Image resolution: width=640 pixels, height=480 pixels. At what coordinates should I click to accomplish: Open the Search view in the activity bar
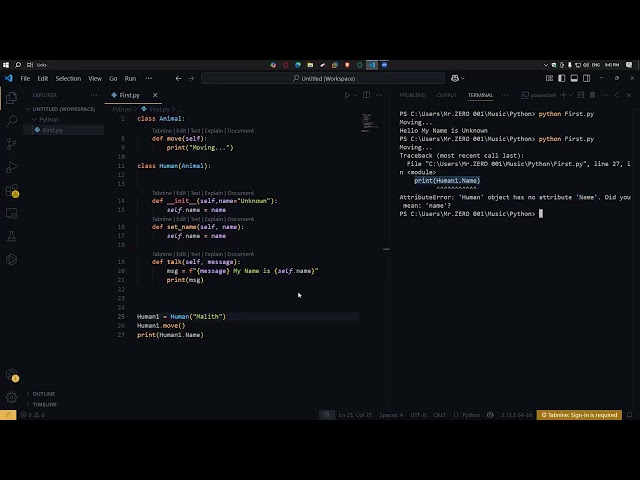pyautogui.click(x=11, y=121)
